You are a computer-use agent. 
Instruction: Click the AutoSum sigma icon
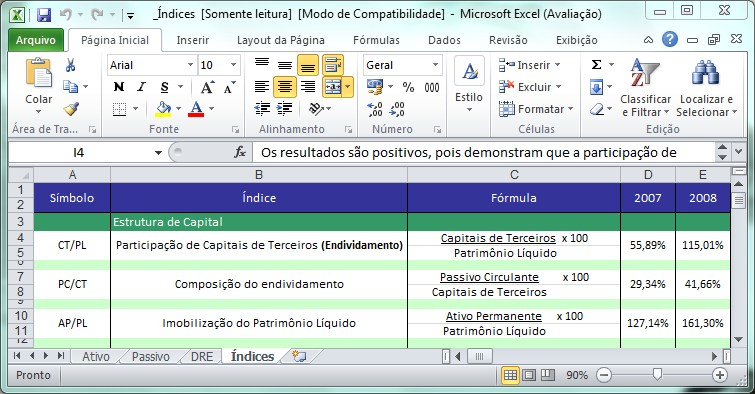596,65
